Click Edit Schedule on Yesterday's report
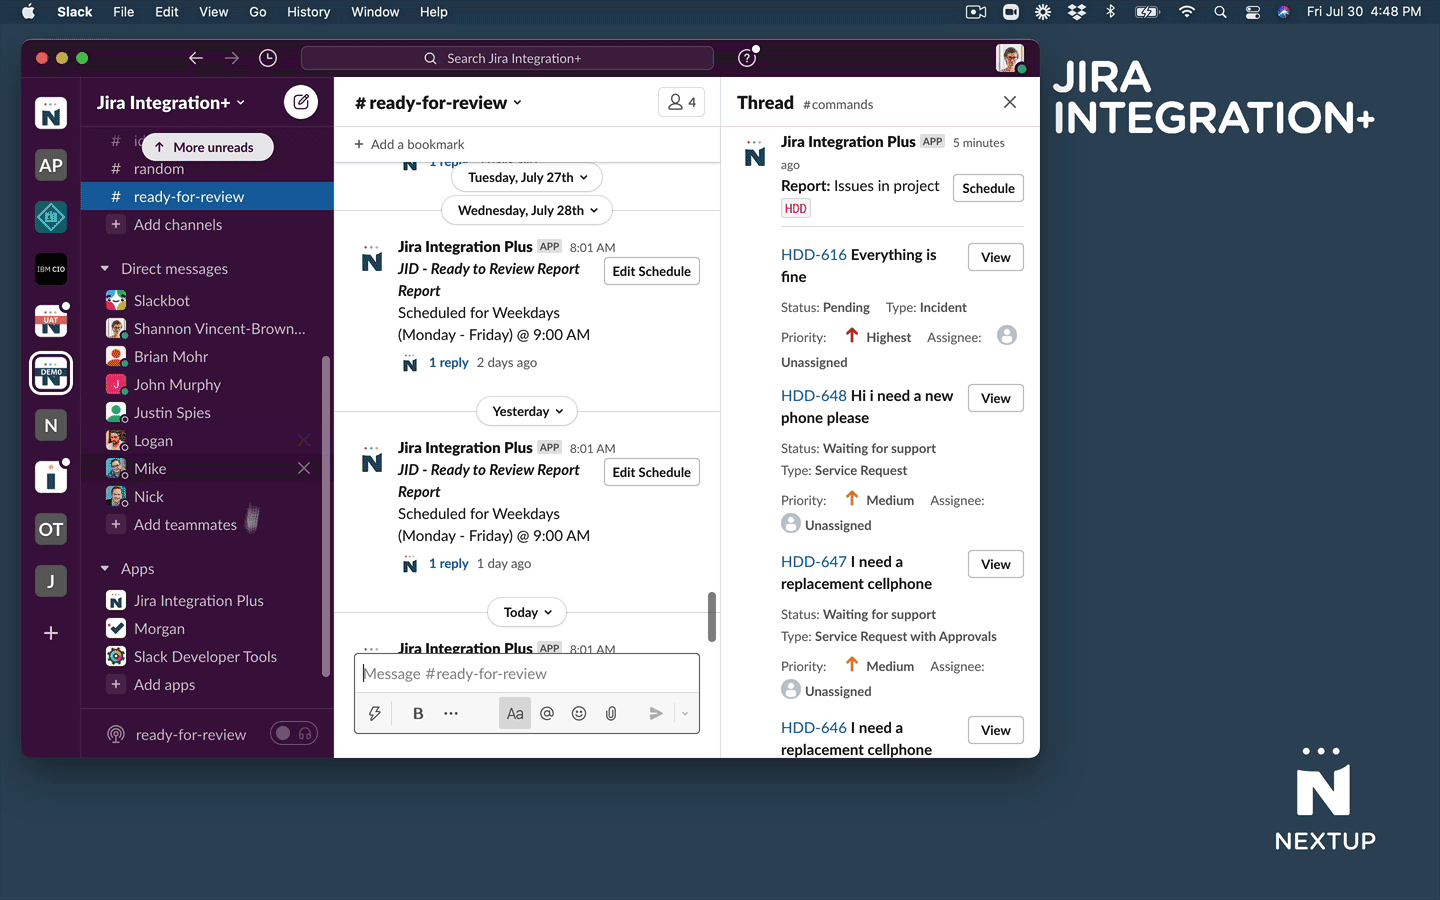The height and width of the screenshot is (900, 1440). click(x=651, y=472)
